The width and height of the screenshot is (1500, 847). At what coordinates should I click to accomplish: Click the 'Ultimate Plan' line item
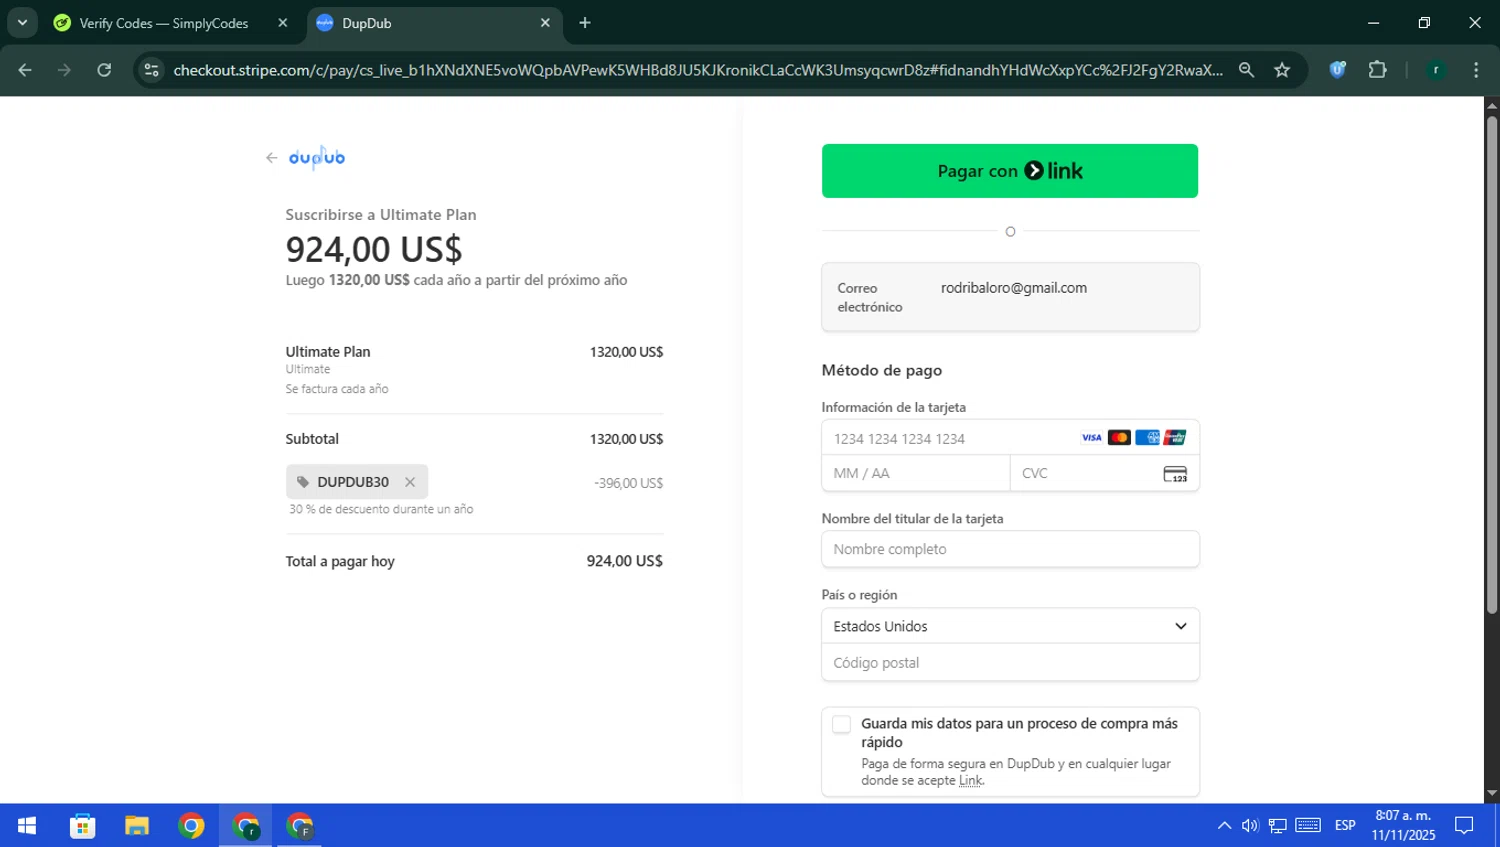[x=328, y=352]
